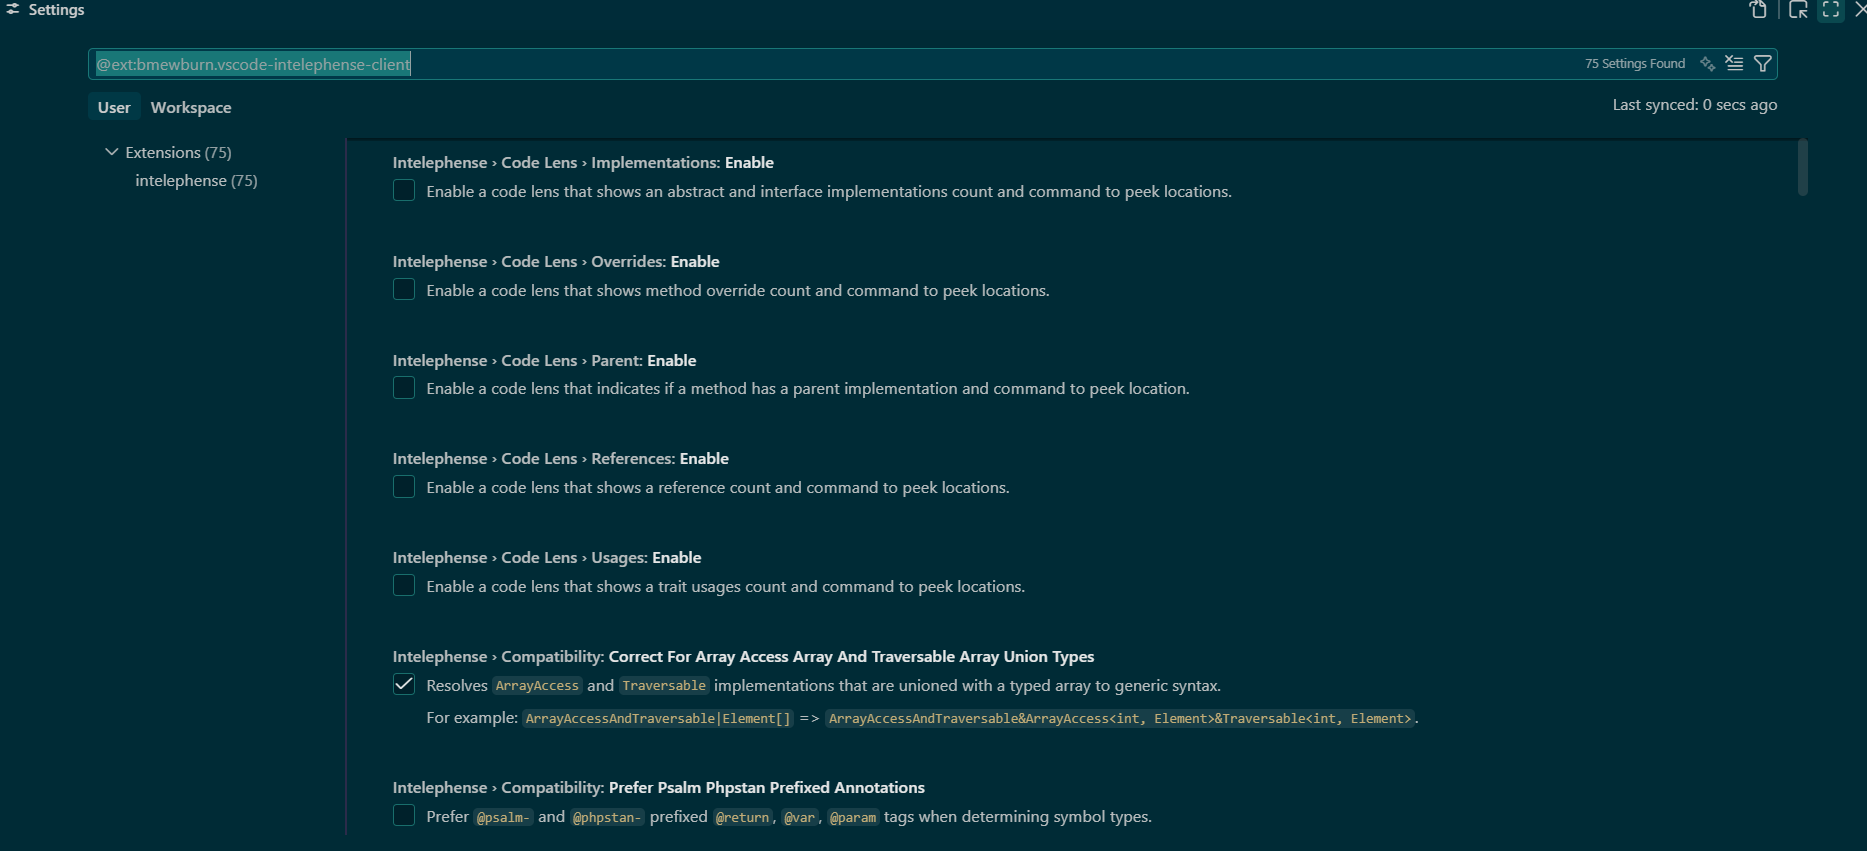Image resolution: width=1867 pixels, height=851 pixels.
Task: Enable Code Lens Implementations checkbox
Action: [404, 190]
